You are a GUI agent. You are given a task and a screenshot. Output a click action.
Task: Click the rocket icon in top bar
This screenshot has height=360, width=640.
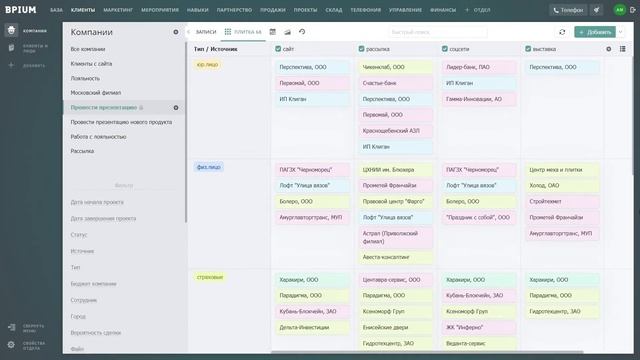[x=597, y=10]
